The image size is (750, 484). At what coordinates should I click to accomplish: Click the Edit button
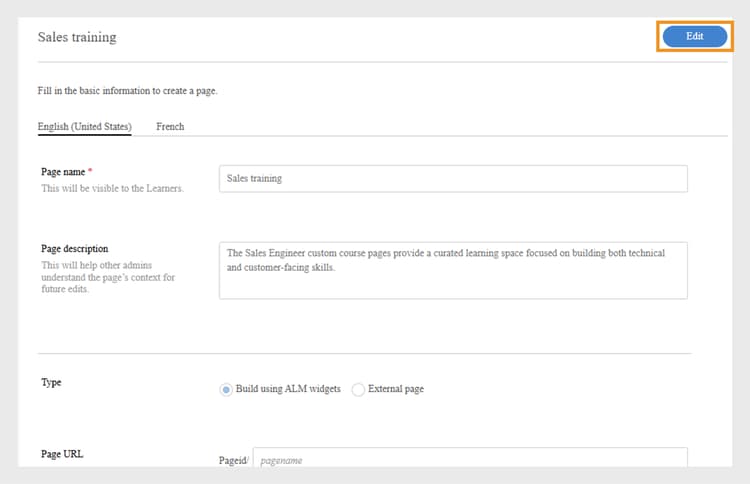click(x=694, y=36)
